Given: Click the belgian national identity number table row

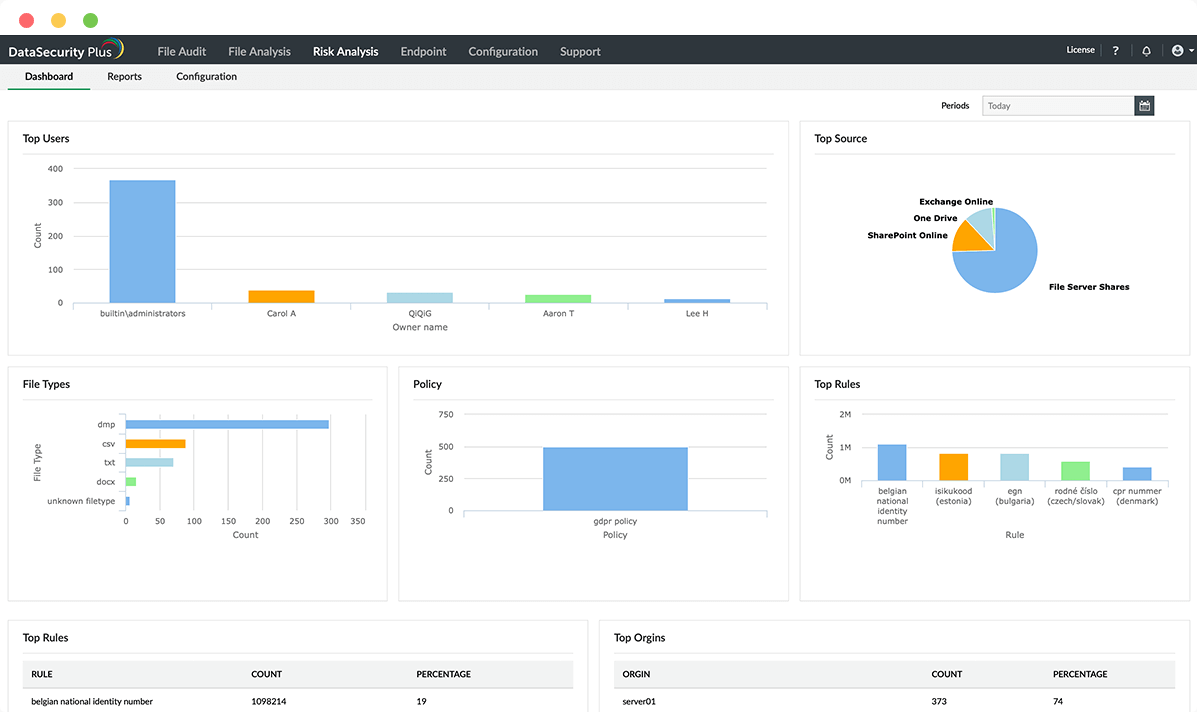Looking at the screenshot, I should pos(298,701).
